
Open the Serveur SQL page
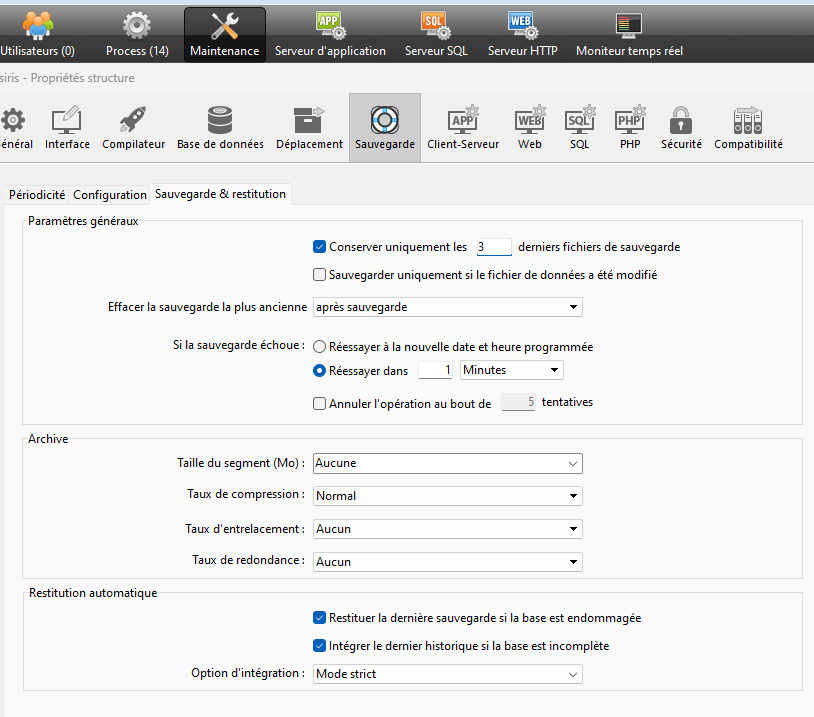(x=436, y=34)
